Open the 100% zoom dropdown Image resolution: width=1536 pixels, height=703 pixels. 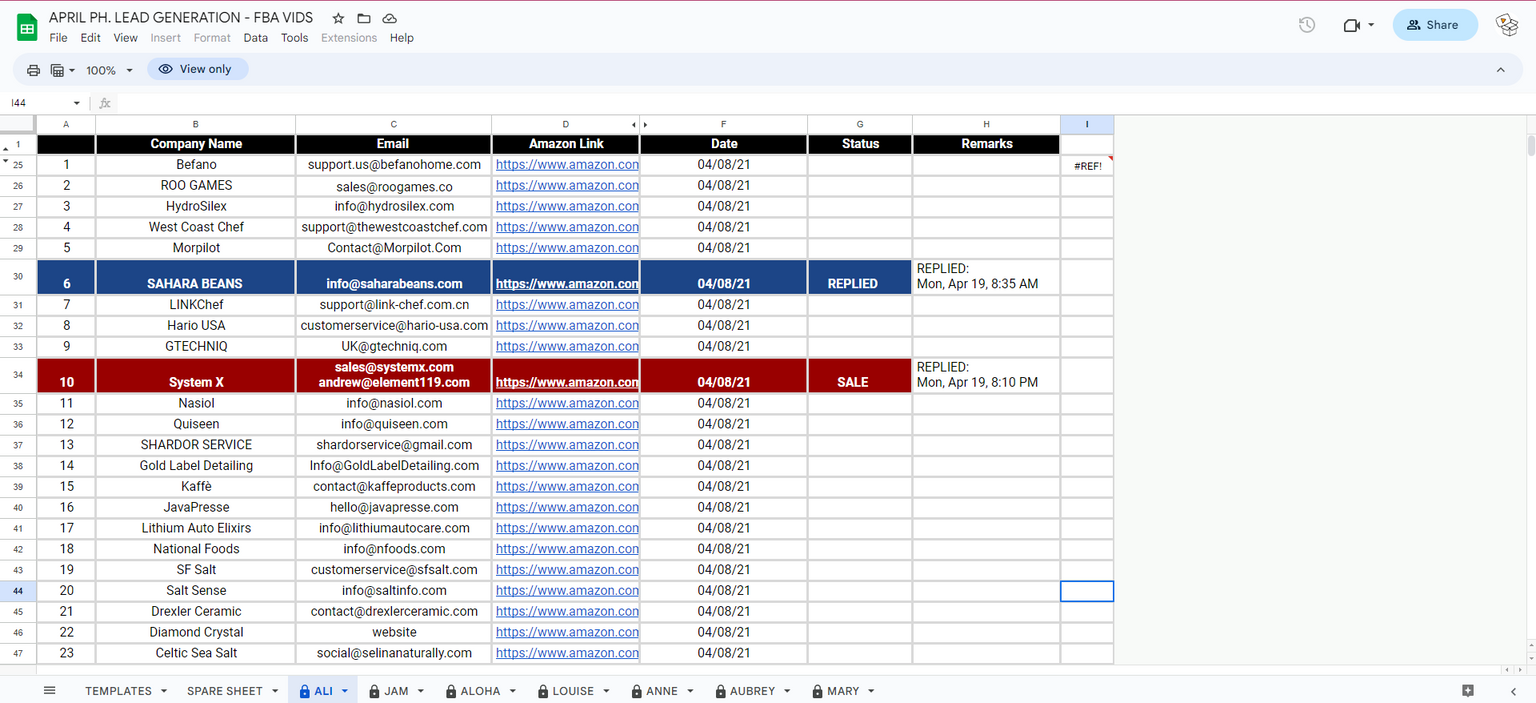(109, 70)
